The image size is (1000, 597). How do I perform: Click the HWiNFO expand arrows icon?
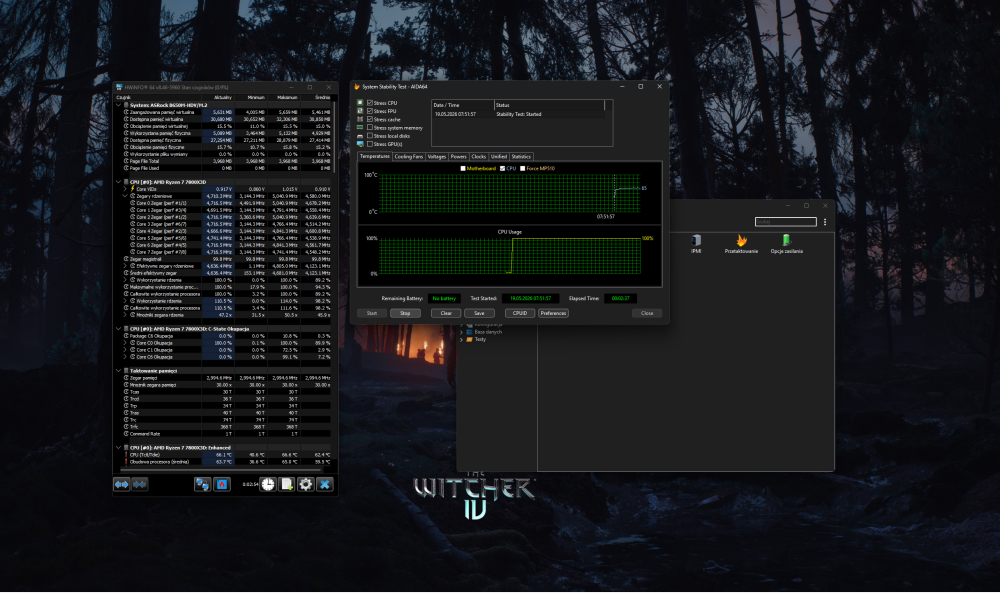click(122, 485)
